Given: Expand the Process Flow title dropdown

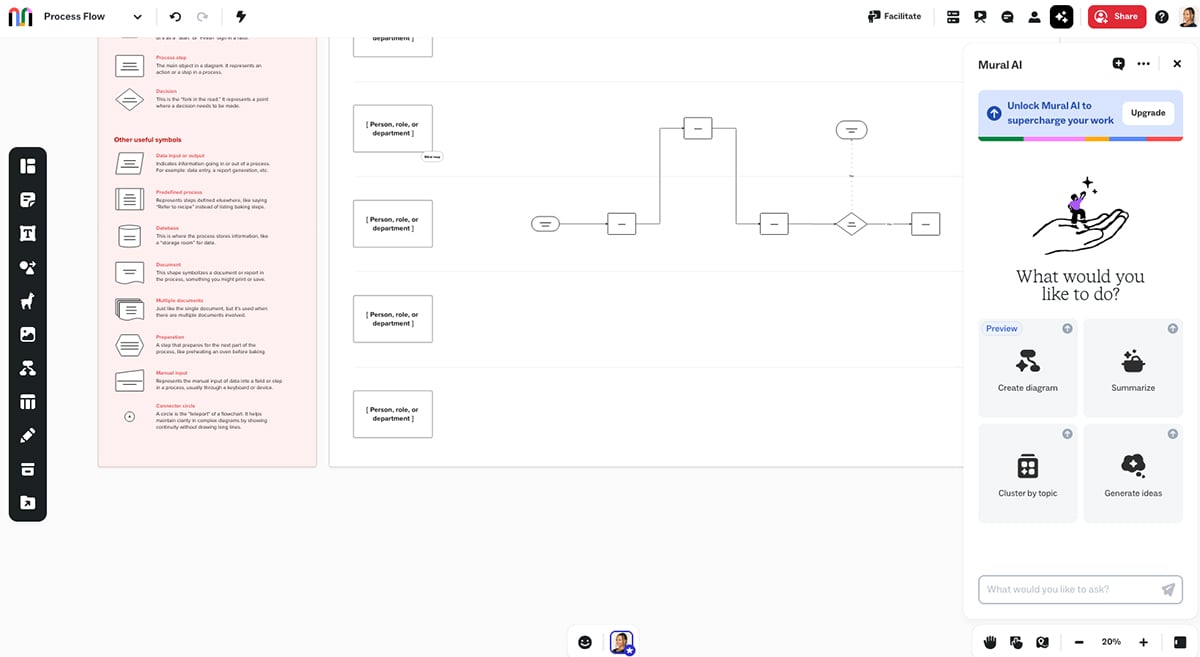Looking at the screenshot, I should tap(137, 16).
